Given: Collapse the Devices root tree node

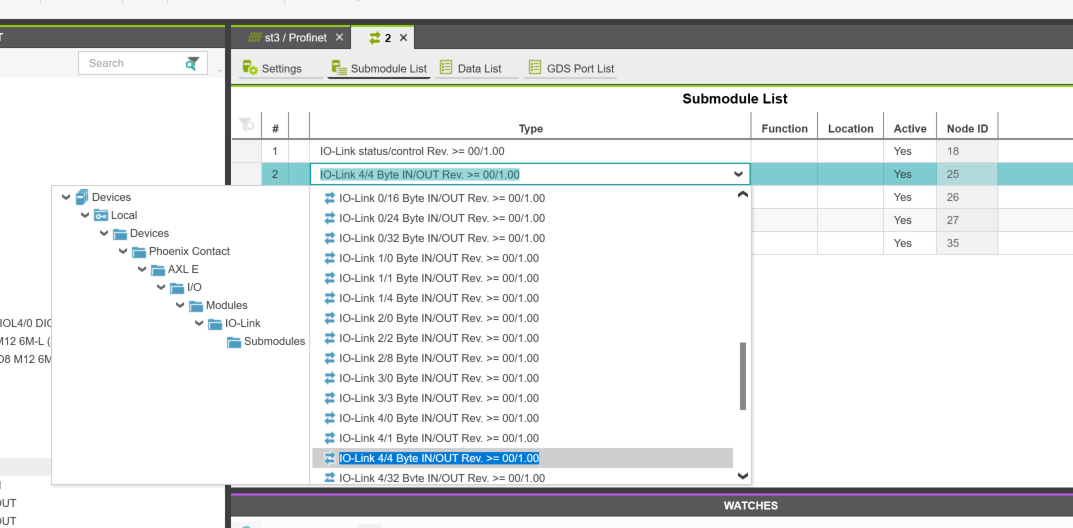Looking at the screenshot, I should [x=66, y=197].
